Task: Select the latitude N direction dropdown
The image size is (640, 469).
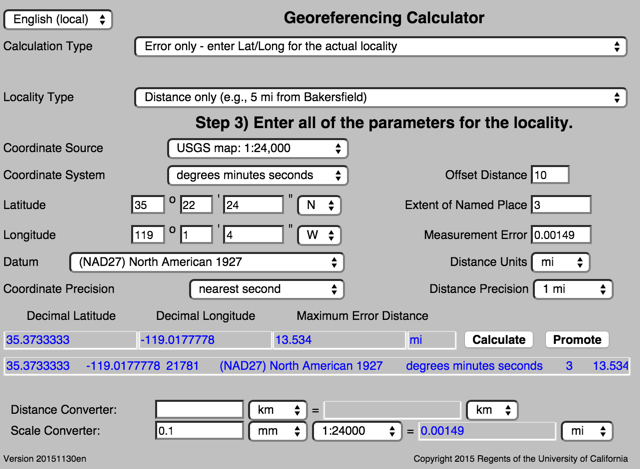Action: pos(320,205)
